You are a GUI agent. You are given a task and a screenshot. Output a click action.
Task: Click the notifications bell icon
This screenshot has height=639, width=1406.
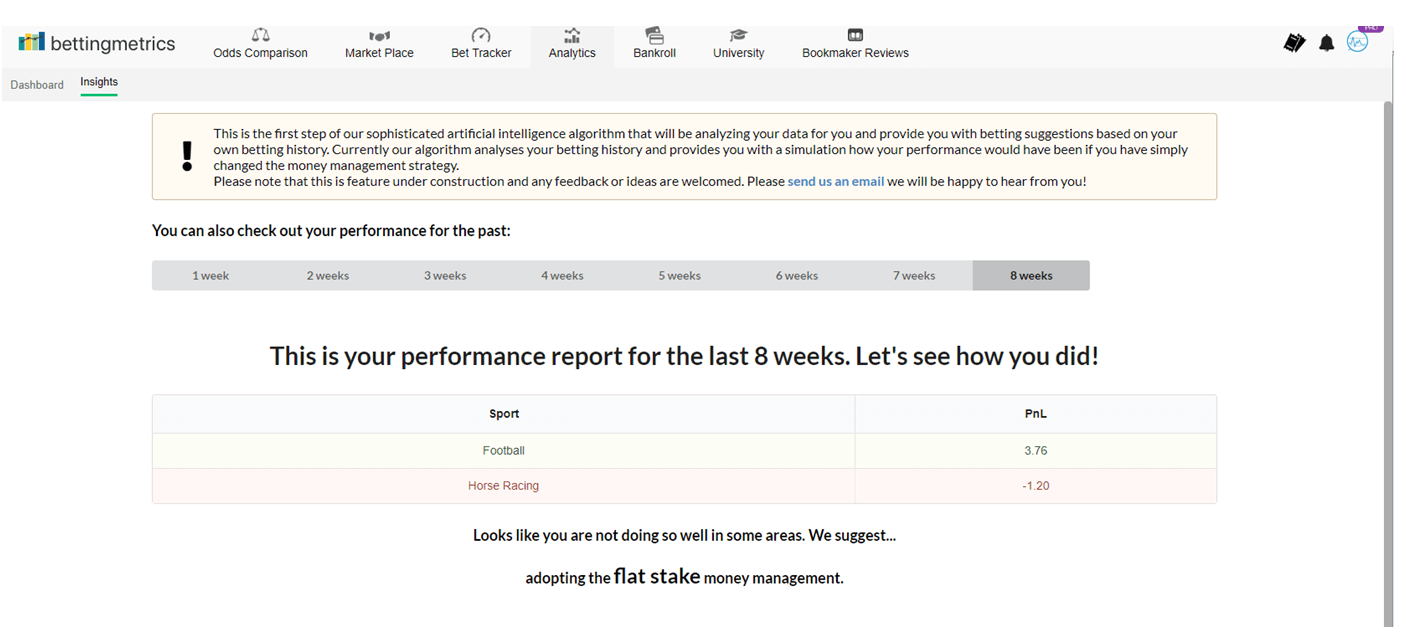(1326, 43)
